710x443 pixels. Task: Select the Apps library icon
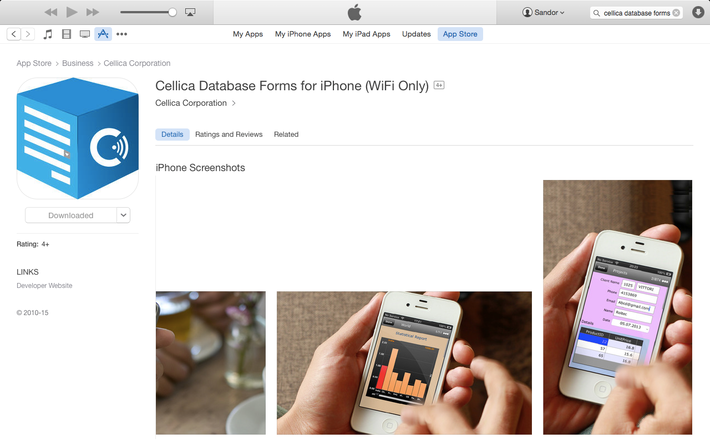pos(103,34)
